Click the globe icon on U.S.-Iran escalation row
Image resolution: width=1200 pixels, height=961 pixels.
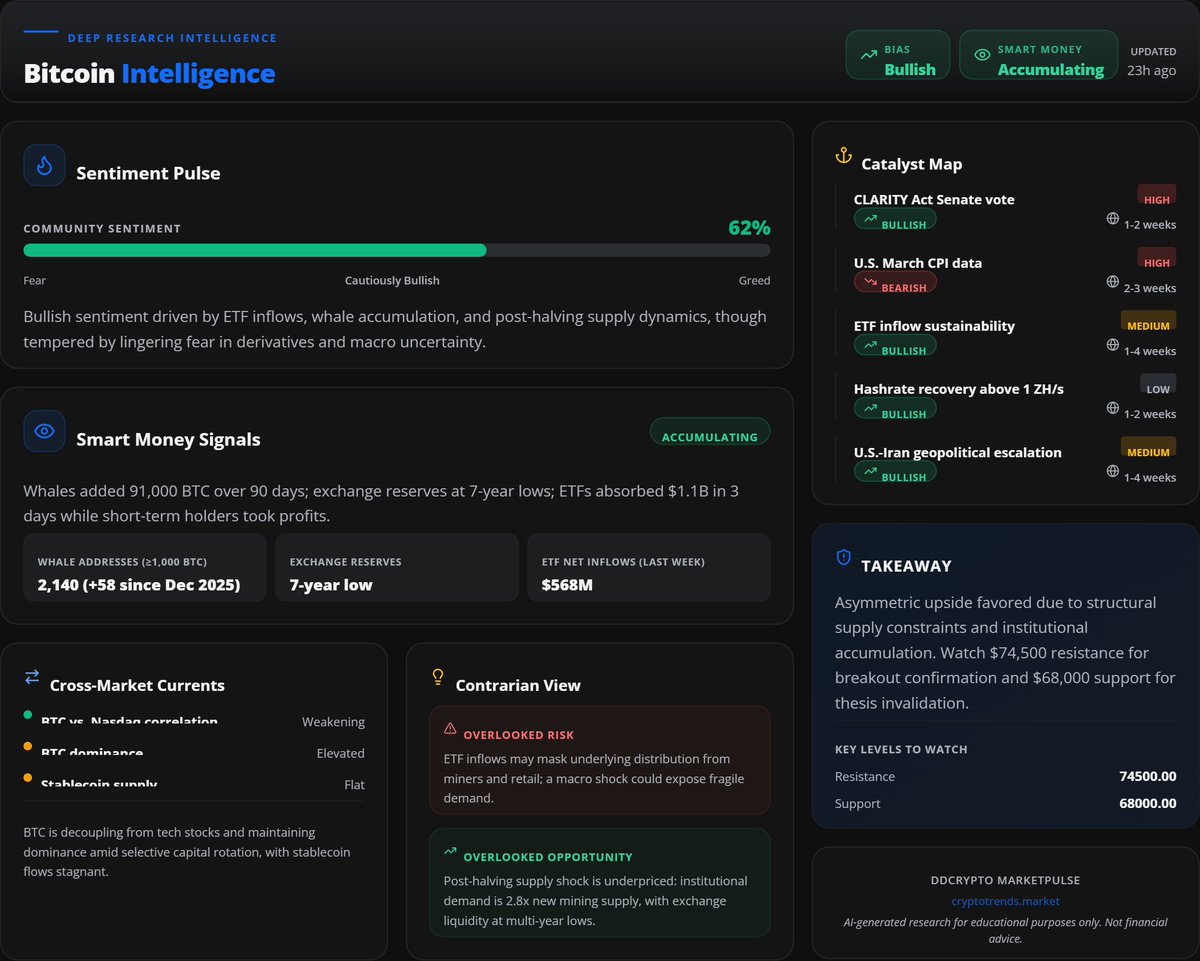(x=1113, y=471)
